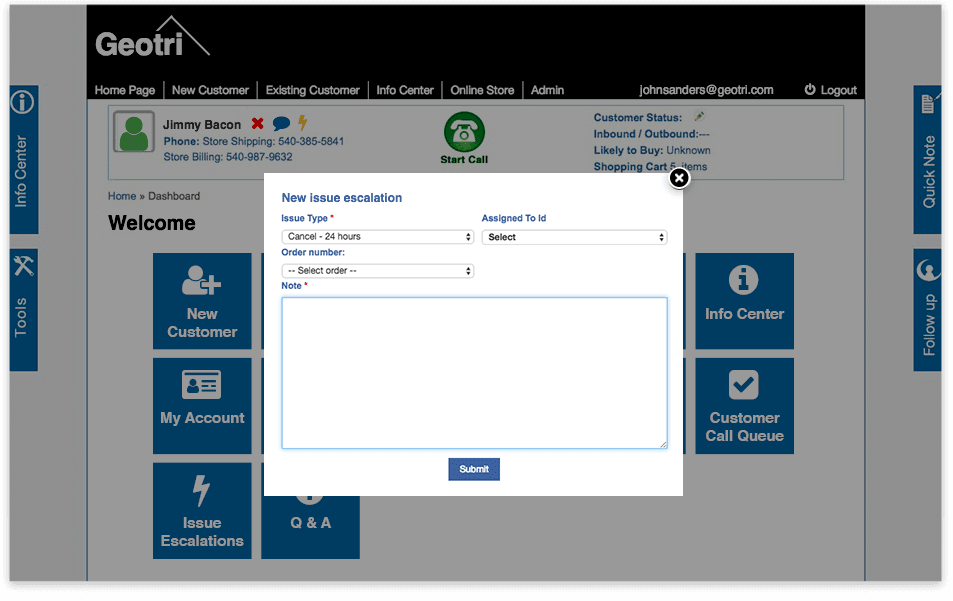Log out using the Logout link

831,90
